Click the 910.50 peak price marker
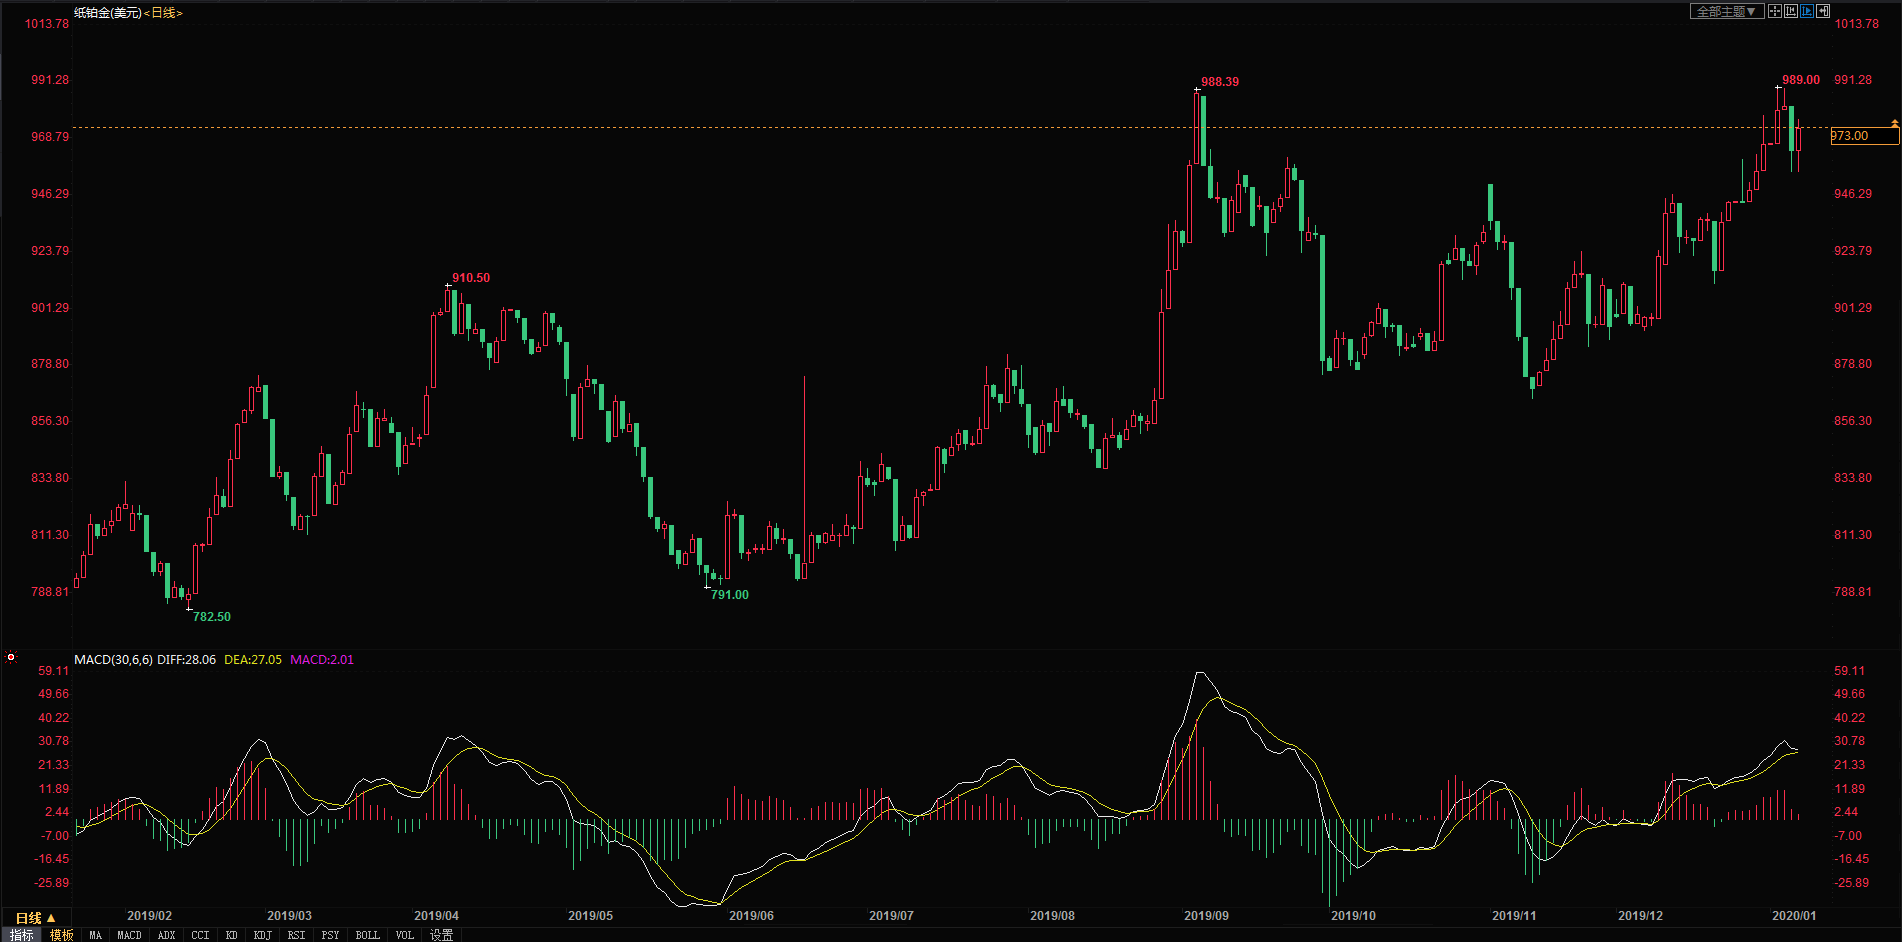 pyautogui.click(x=471, y=278)
